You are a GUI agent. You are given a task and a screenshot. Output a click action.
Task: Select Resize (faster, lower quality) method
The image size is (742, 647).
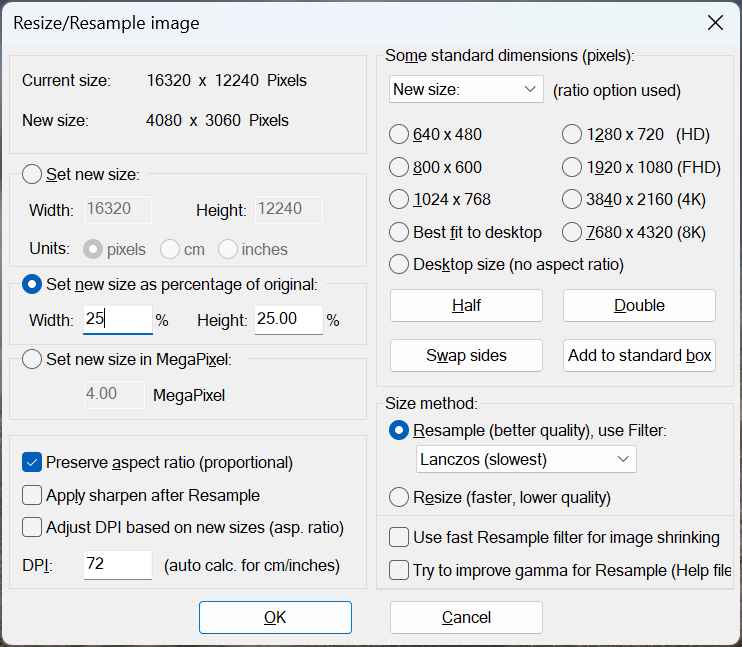[399, 497]
